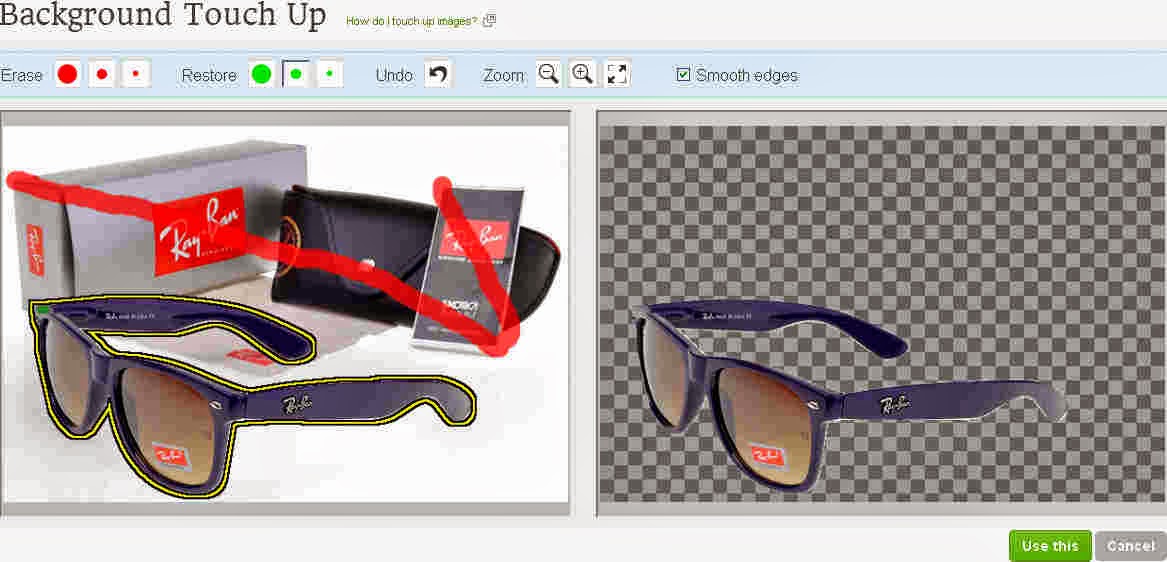Click the 'Erase' label

(x=22, y=75)
